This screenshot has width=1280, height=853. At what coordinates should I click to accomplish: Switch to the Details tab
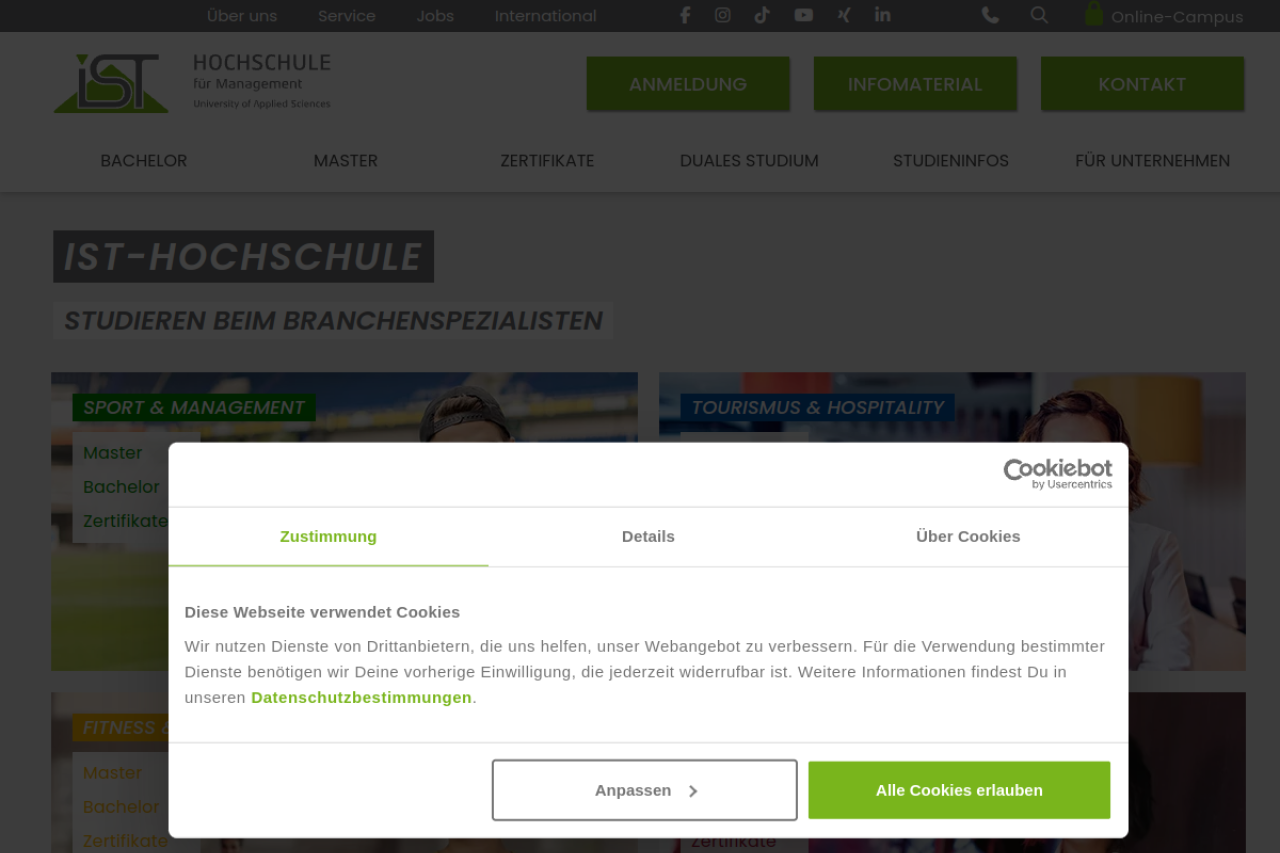tap(648, 537)
